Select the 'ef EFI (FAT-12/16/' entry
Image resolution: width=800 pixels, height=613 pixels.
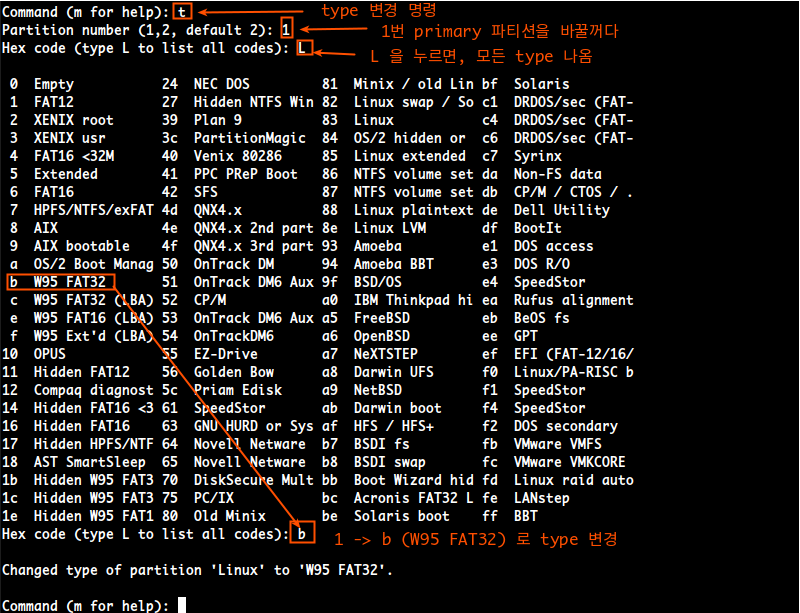coord(558,354)
